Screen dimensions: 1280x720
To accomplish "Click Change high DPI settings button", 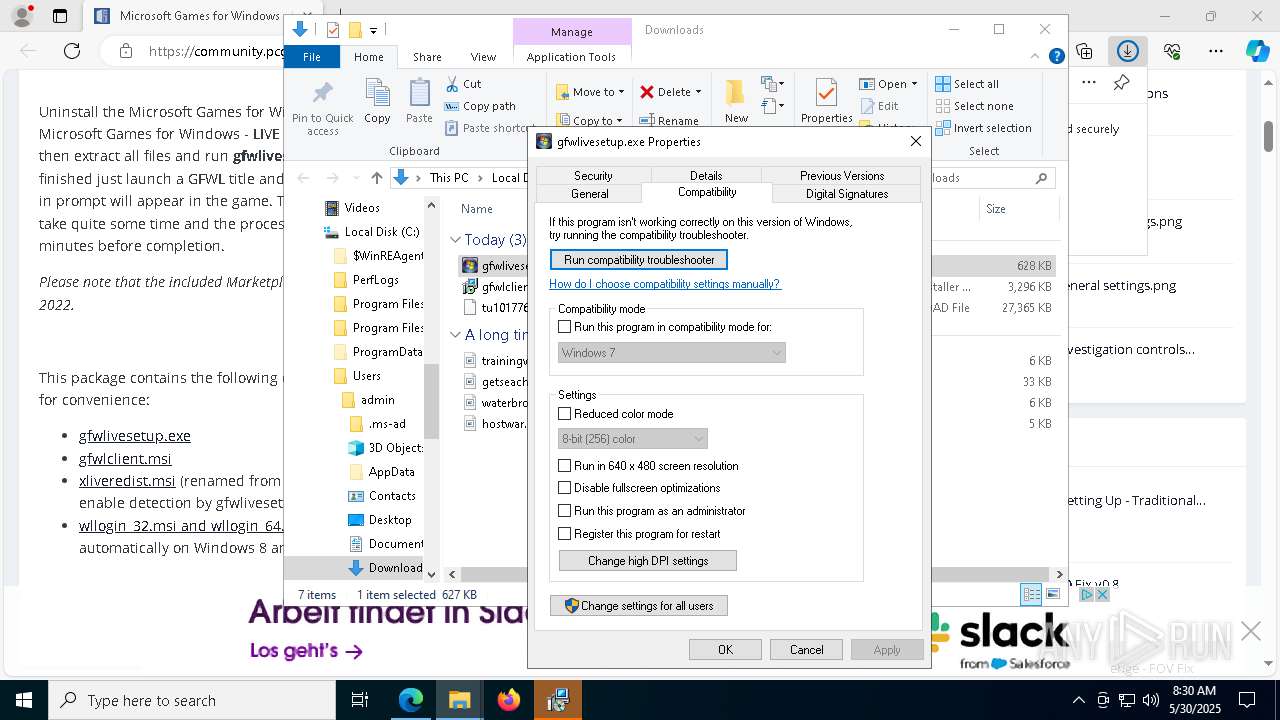I will click(x=648, y=561).
